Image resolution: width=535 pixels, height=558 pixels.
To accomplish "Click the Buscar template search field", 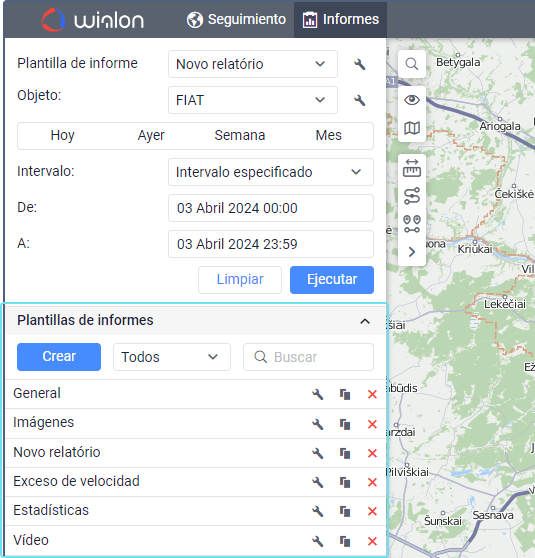I will tap(309, 357).
